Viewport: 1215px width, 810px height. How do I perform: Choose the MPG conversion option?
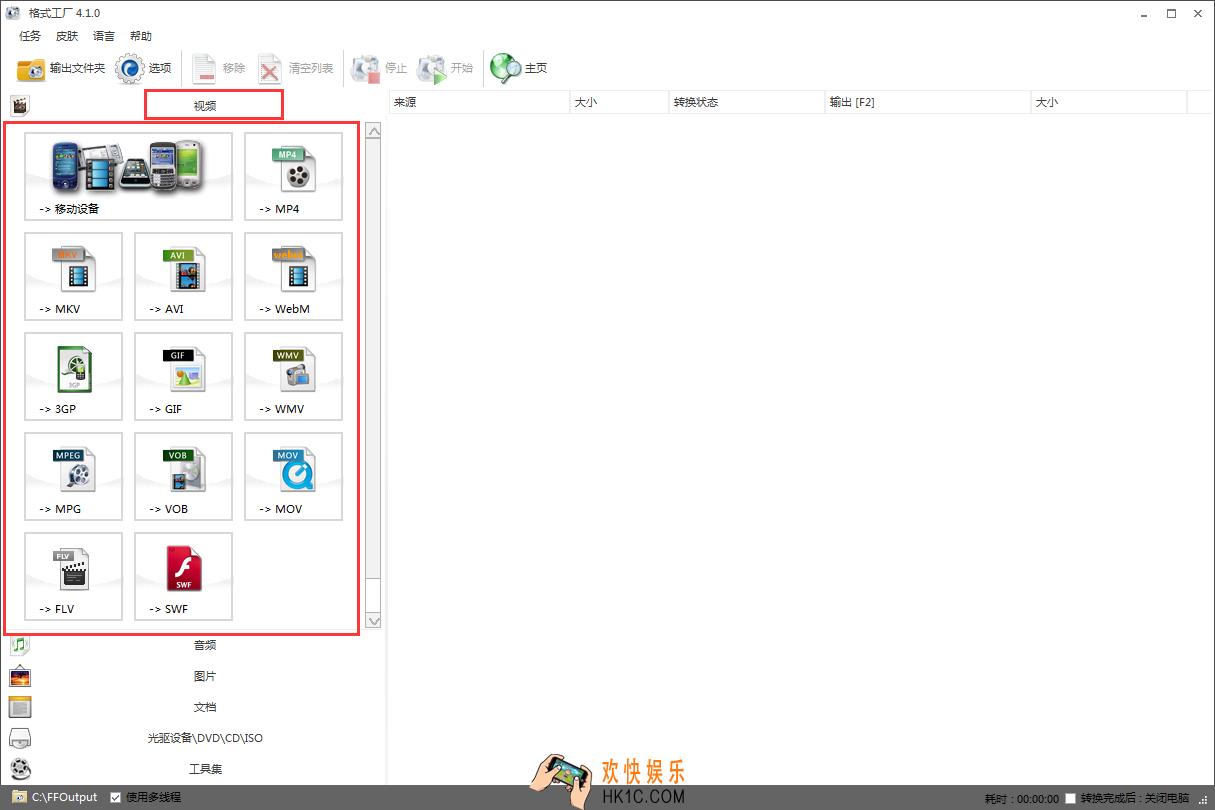click(x=73, y=476)
